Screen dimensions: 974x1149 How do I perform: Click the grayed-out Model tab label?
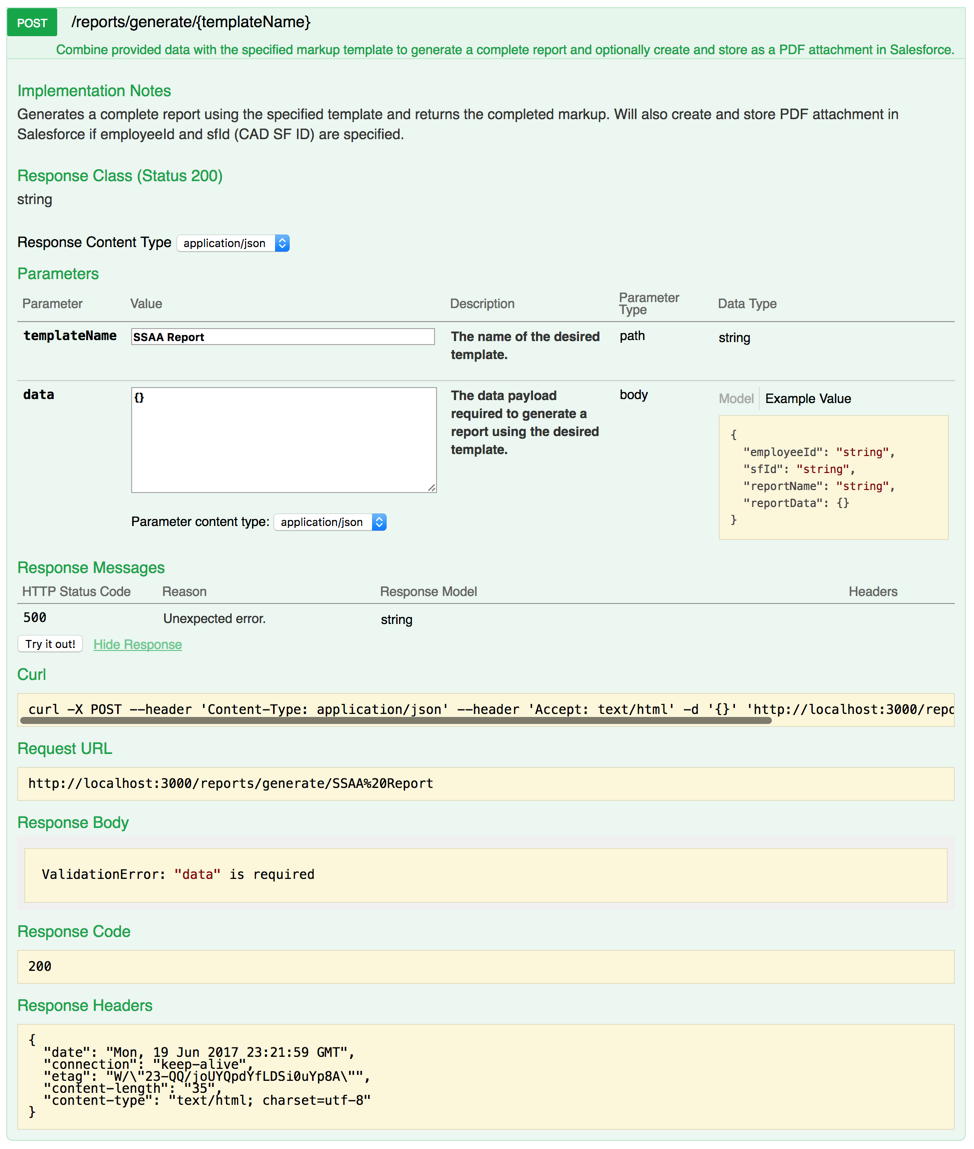(x=736, y=398)
